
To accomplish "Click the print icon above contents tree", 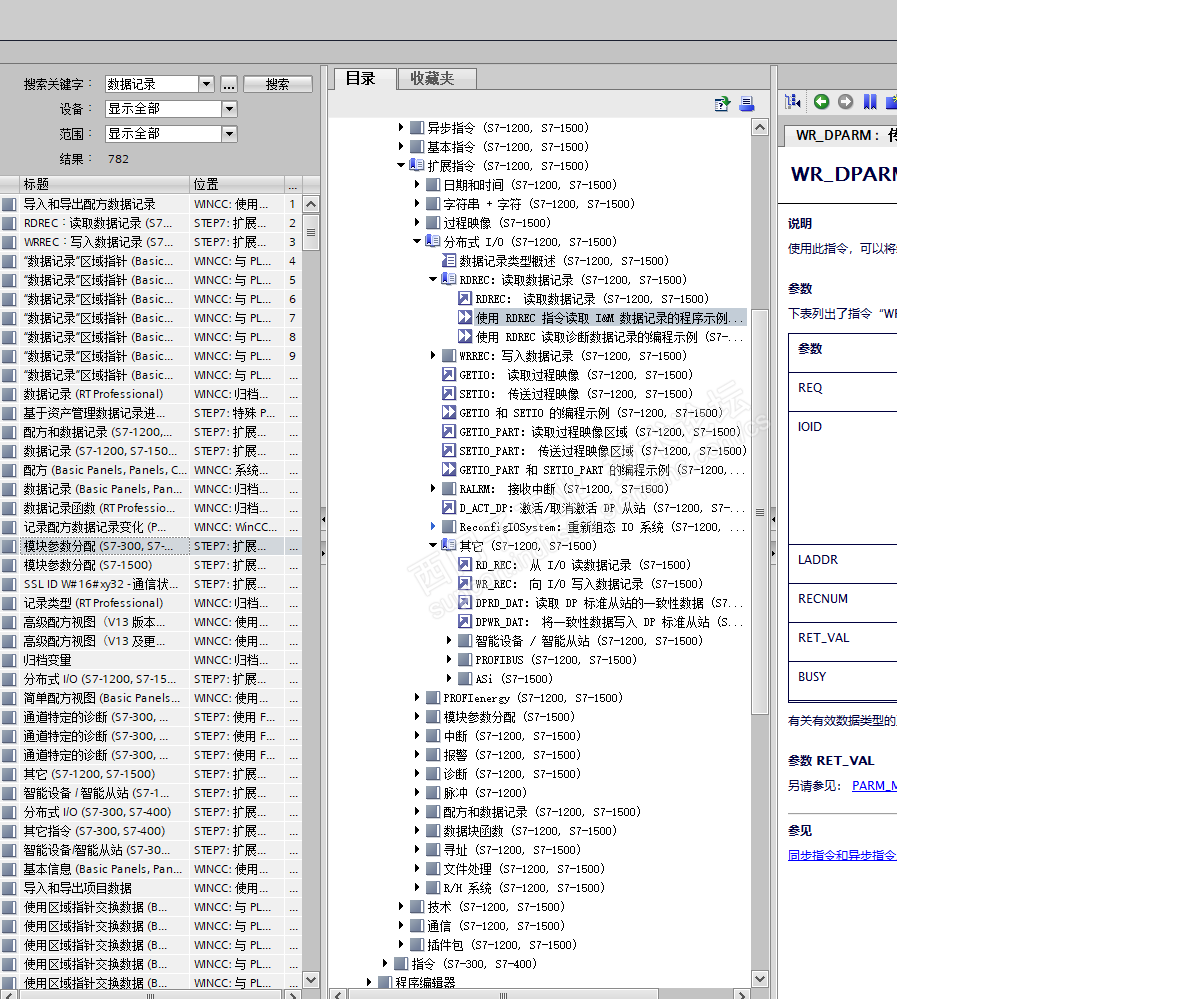I will (x=746, y=103).
